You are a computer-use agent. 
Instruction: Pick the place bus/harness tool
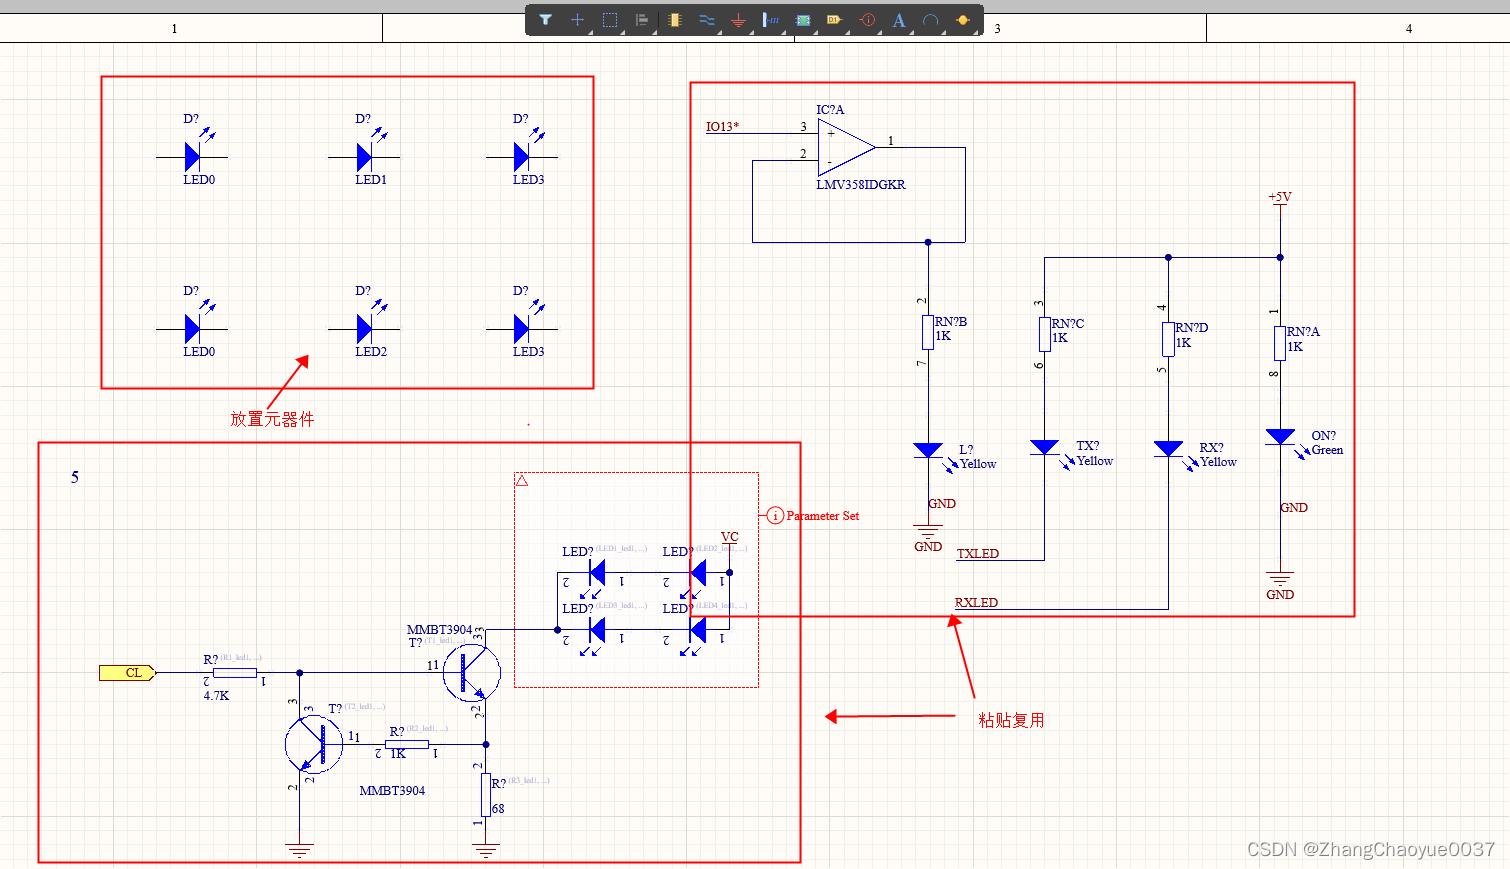click(771, 20)
